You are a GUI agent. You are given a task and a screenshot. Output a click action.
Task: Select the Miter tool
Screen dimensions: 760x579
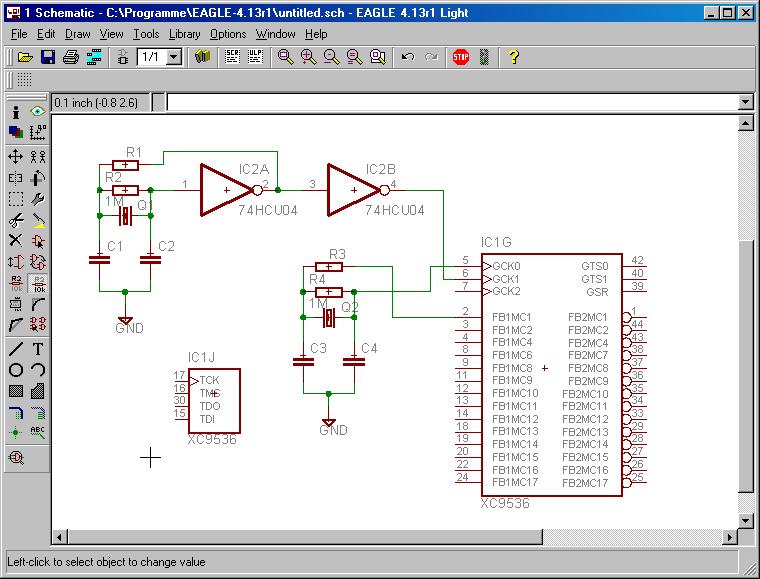[37, 304]
